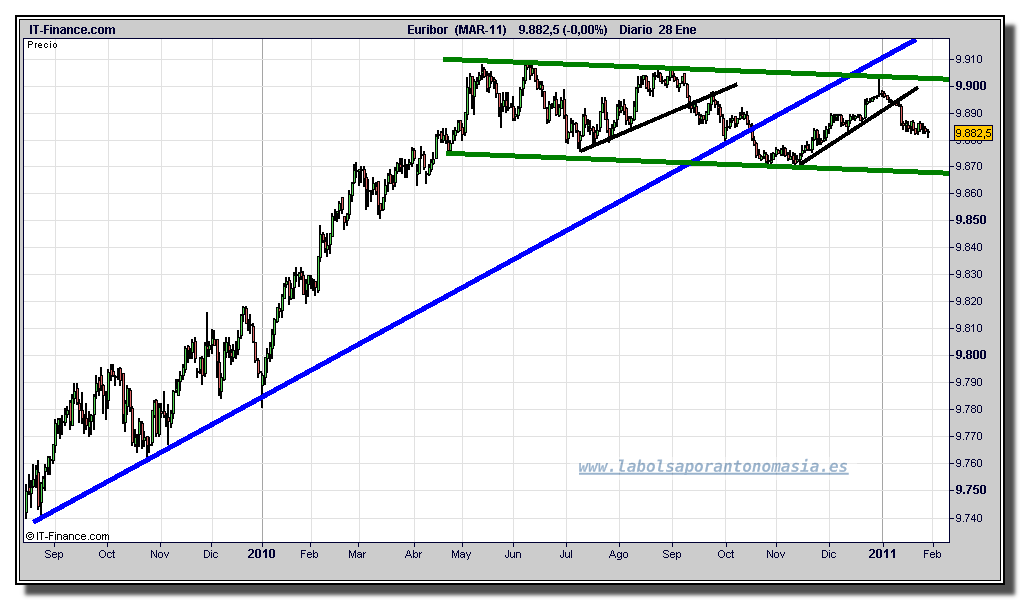1020x600 pixels.
Task: Click the 9.820 price axis label
Action: point(970,301)
